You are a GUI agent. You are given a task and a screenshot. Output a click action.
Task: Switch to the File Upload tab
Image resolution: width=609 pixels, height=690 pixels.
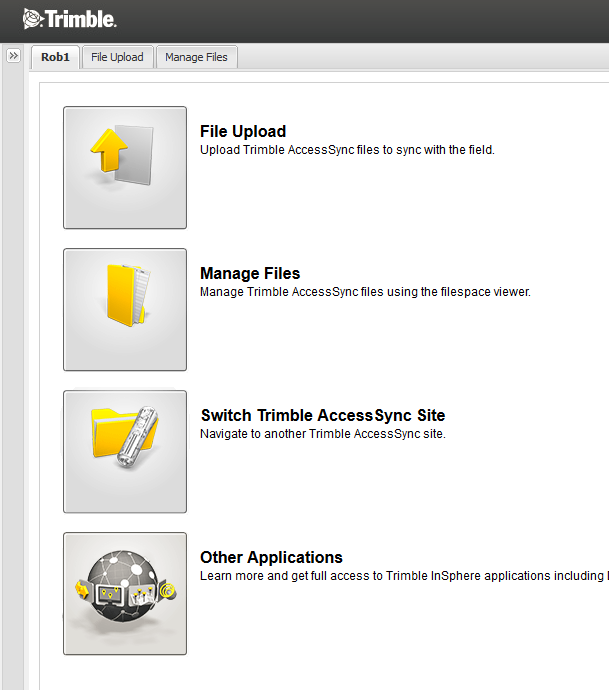[117, 57]
